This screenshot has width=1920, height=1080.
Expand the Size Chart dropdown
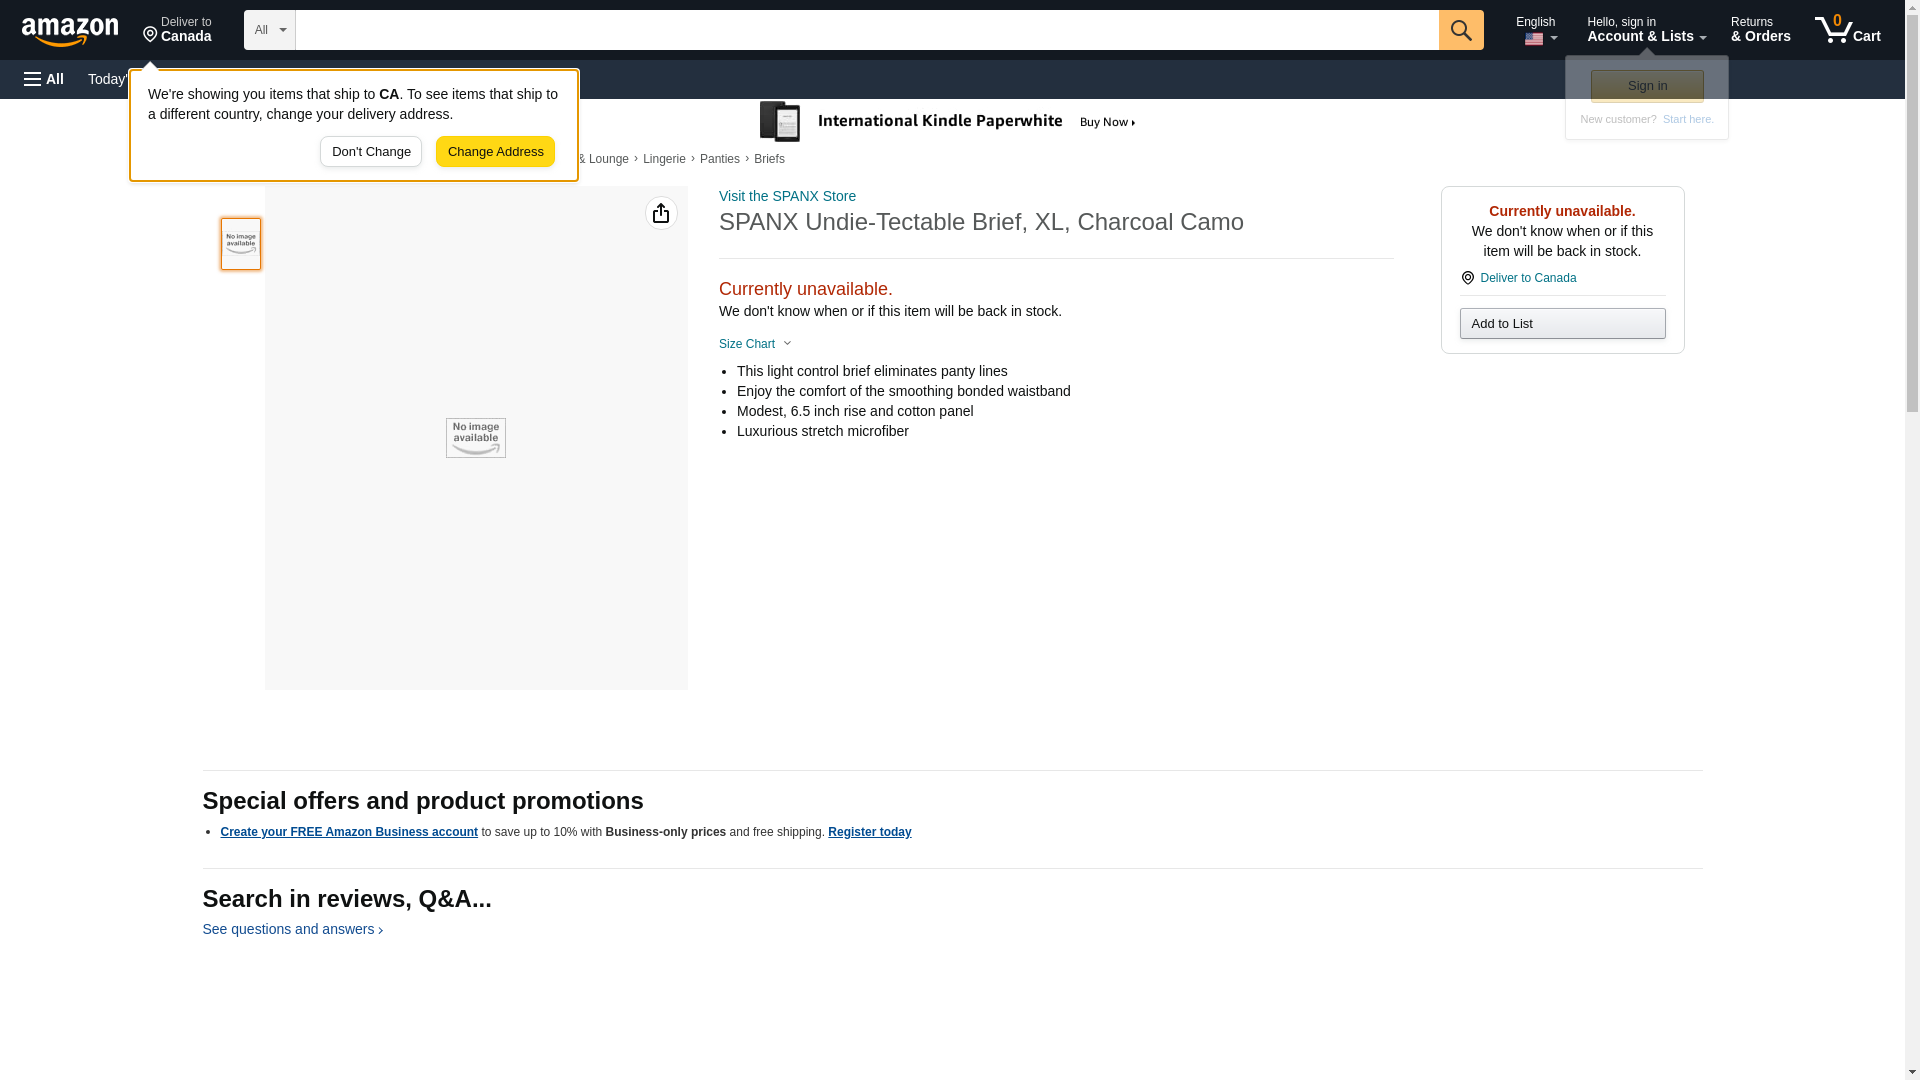[x=755, y=344]
